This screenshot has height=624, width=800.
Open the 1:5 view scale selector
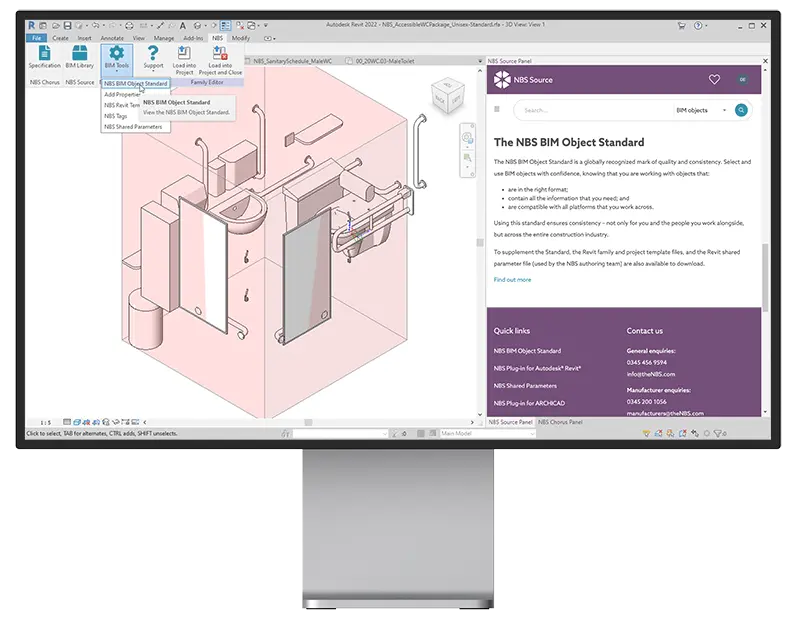(45, 421)
